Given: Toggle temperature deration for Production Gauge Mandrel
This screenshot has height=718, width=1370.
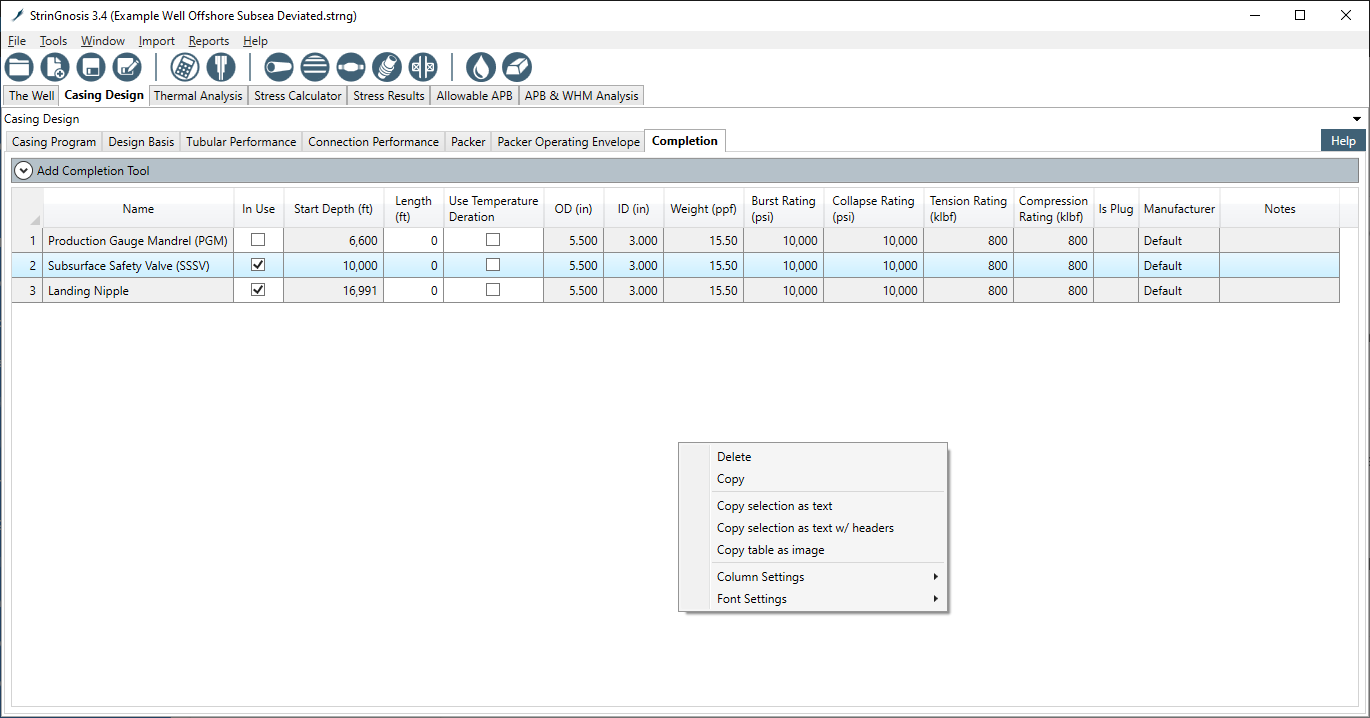Looking at the screenshot, I should [493, 240].
